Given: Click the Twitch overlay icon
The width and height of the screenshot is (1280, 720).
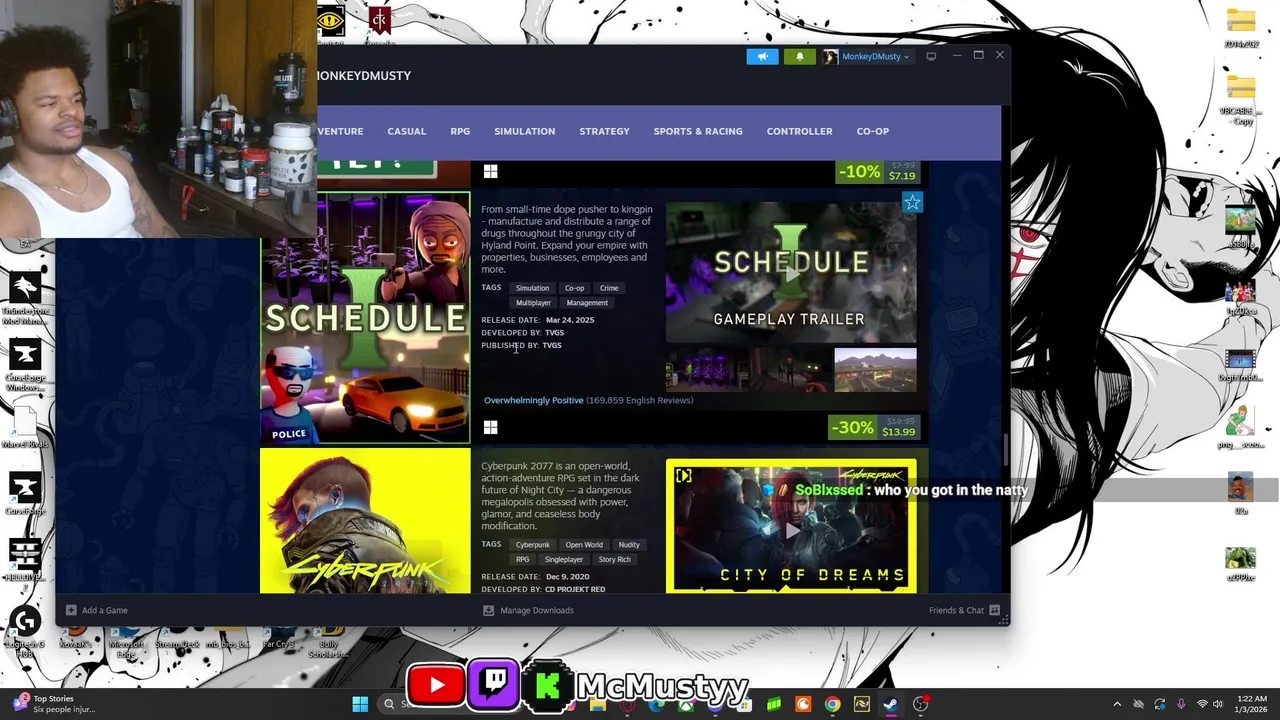Looking at the screenshot, I should click(x=493, y=684).
